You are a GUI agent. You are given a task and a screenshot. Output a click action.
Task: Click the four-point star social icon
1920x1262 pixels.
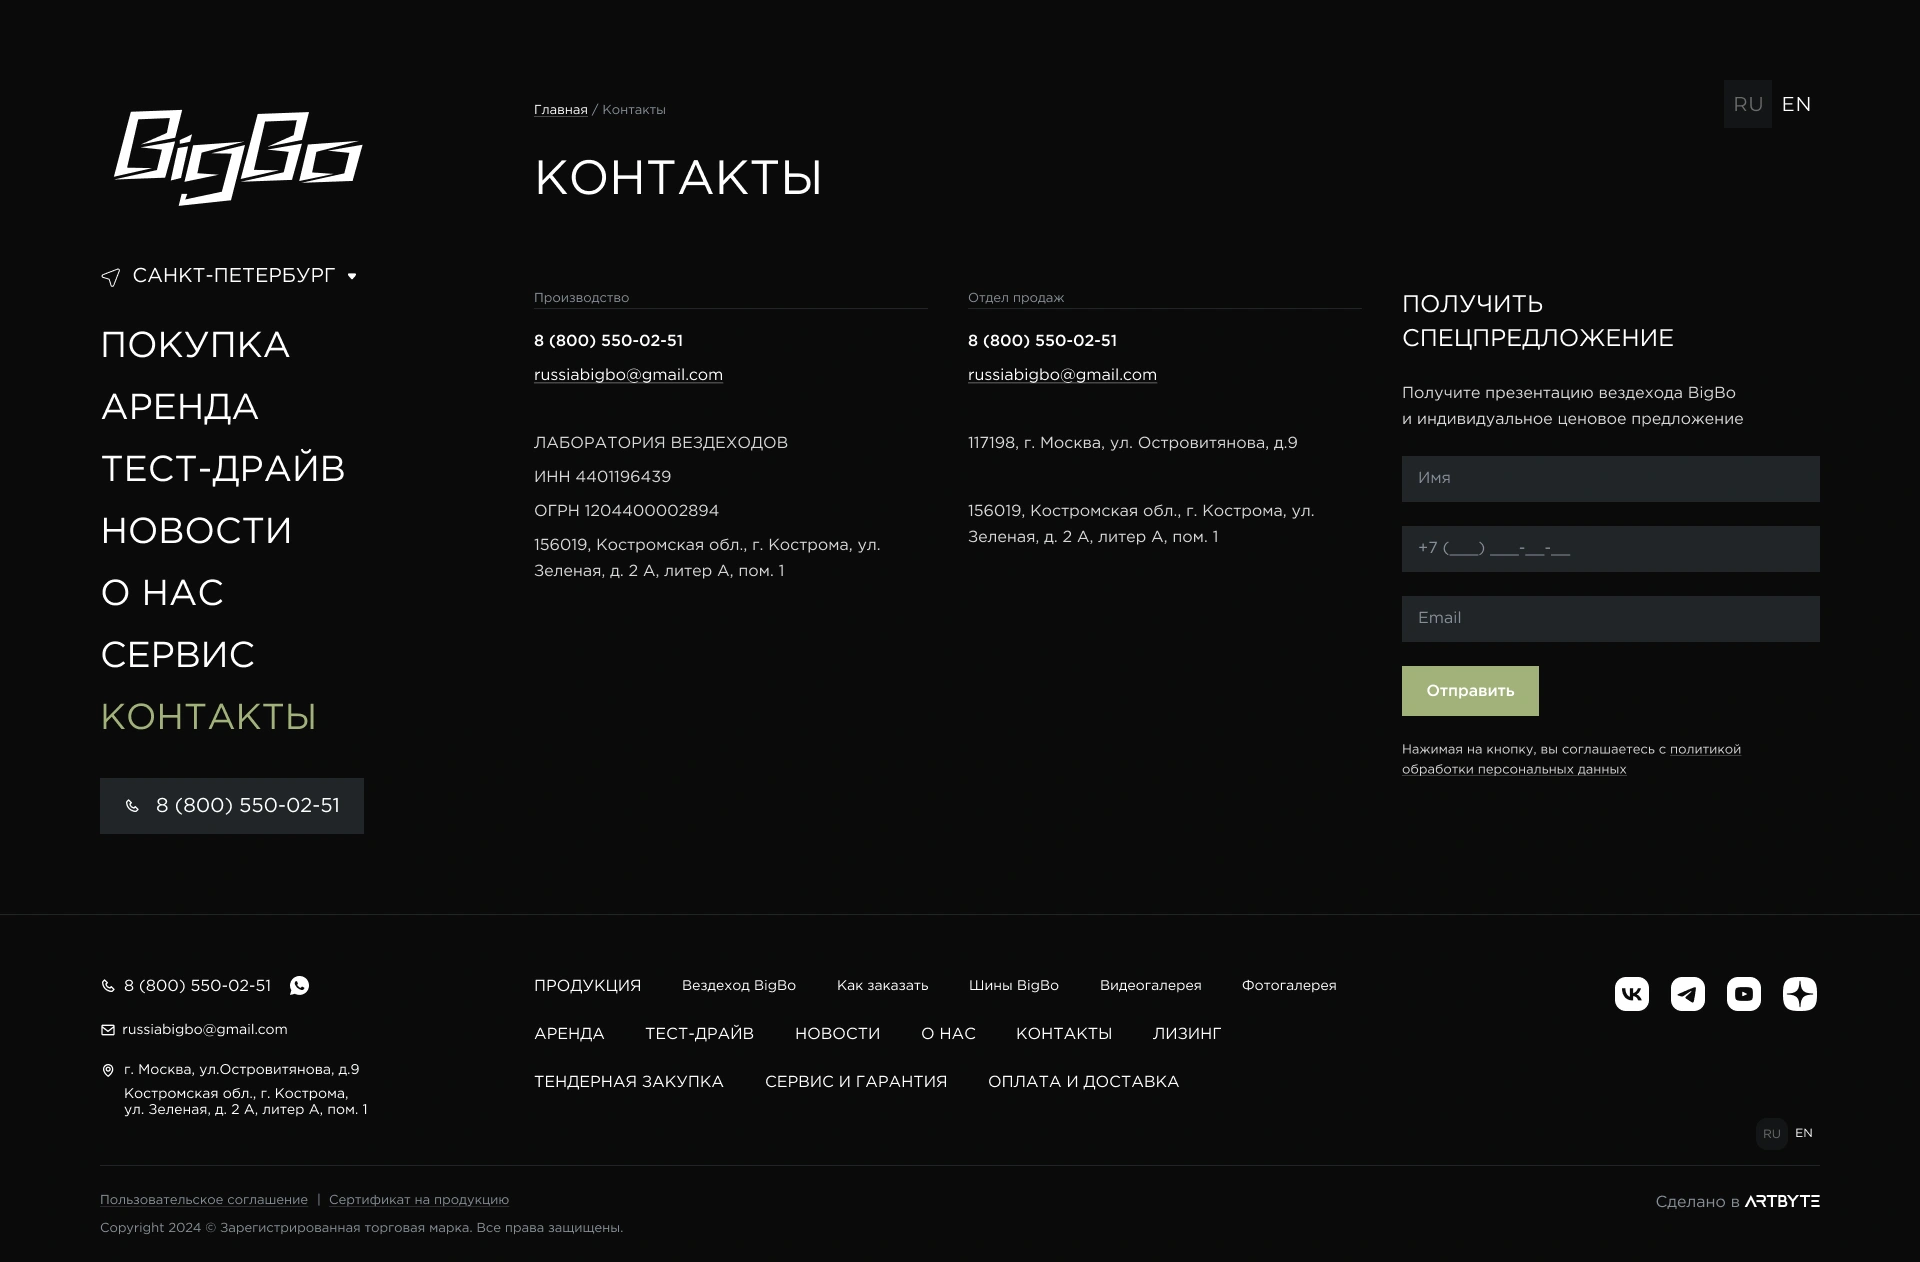pos(1799,994)
